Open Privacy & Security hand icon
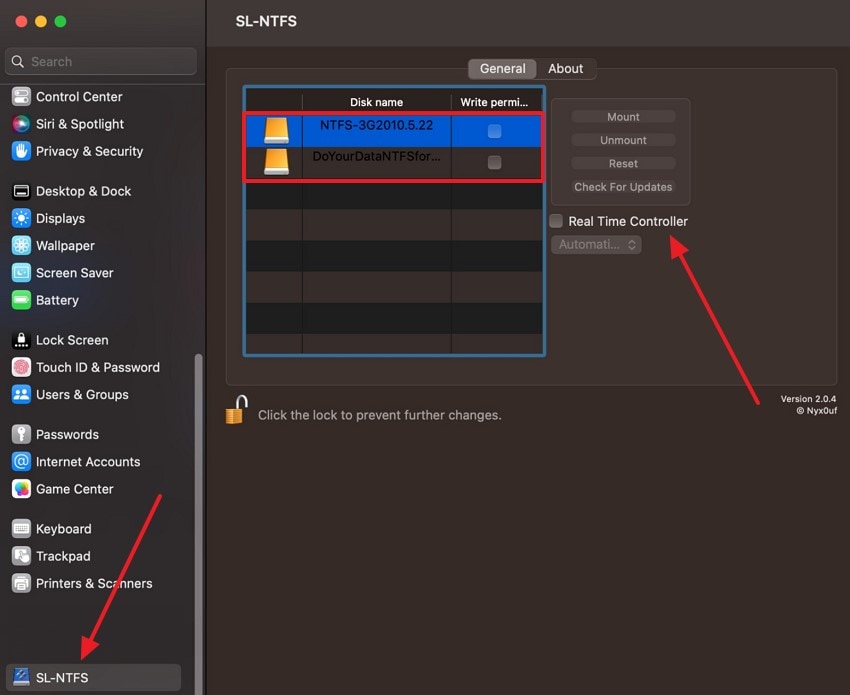The image size is (850, 695). tap(21, 151)
